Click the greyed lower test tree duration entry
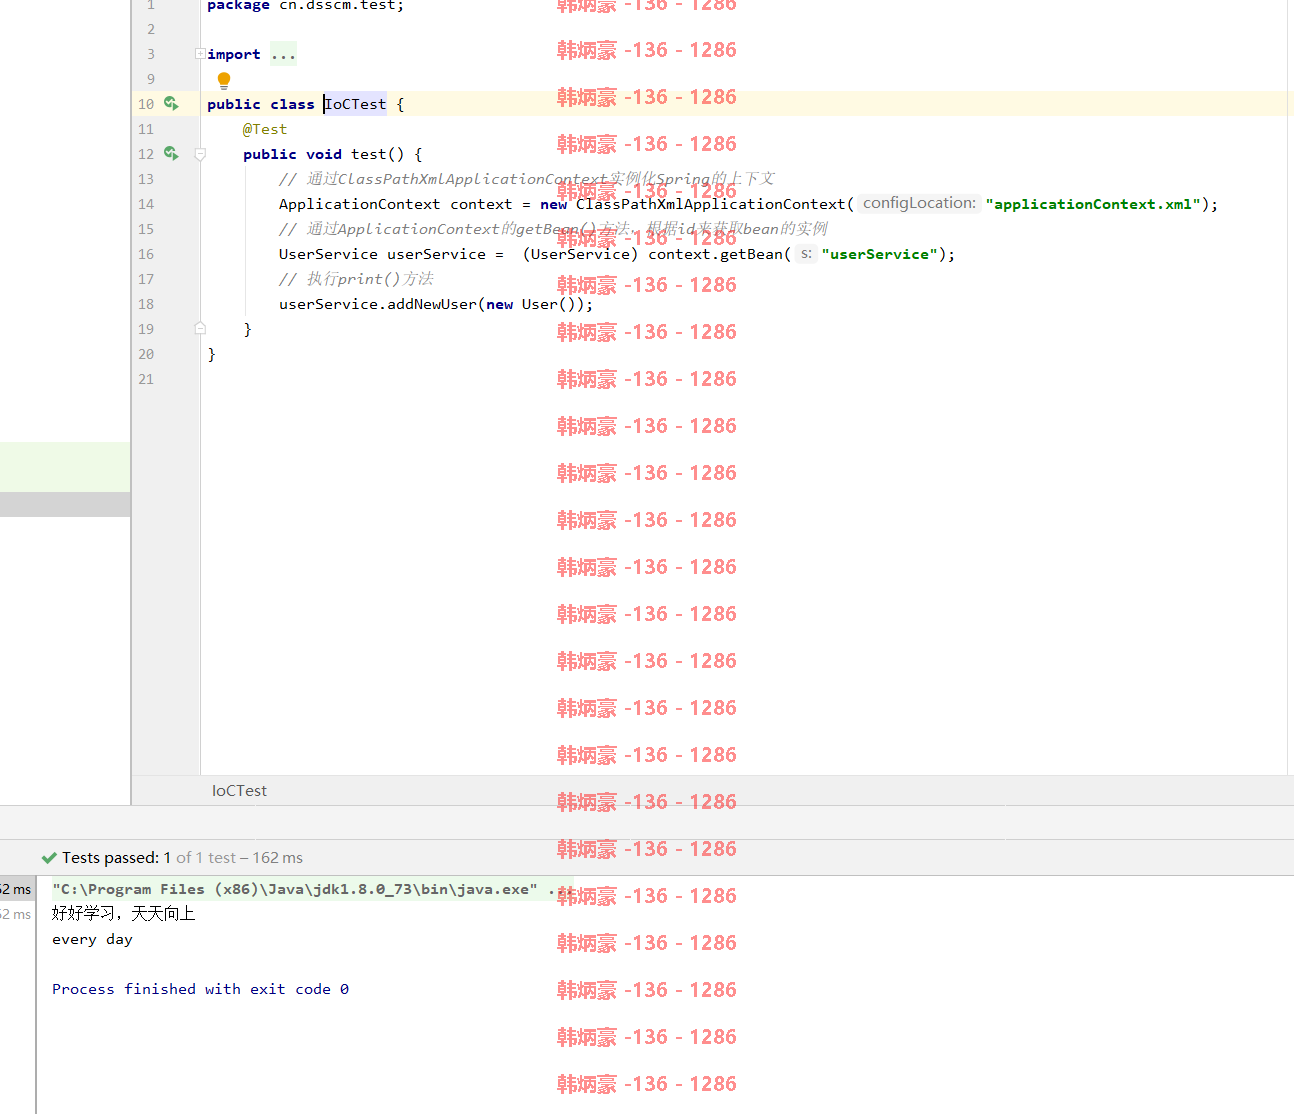Screen dimensions: 1294x1114 point(16,914)
